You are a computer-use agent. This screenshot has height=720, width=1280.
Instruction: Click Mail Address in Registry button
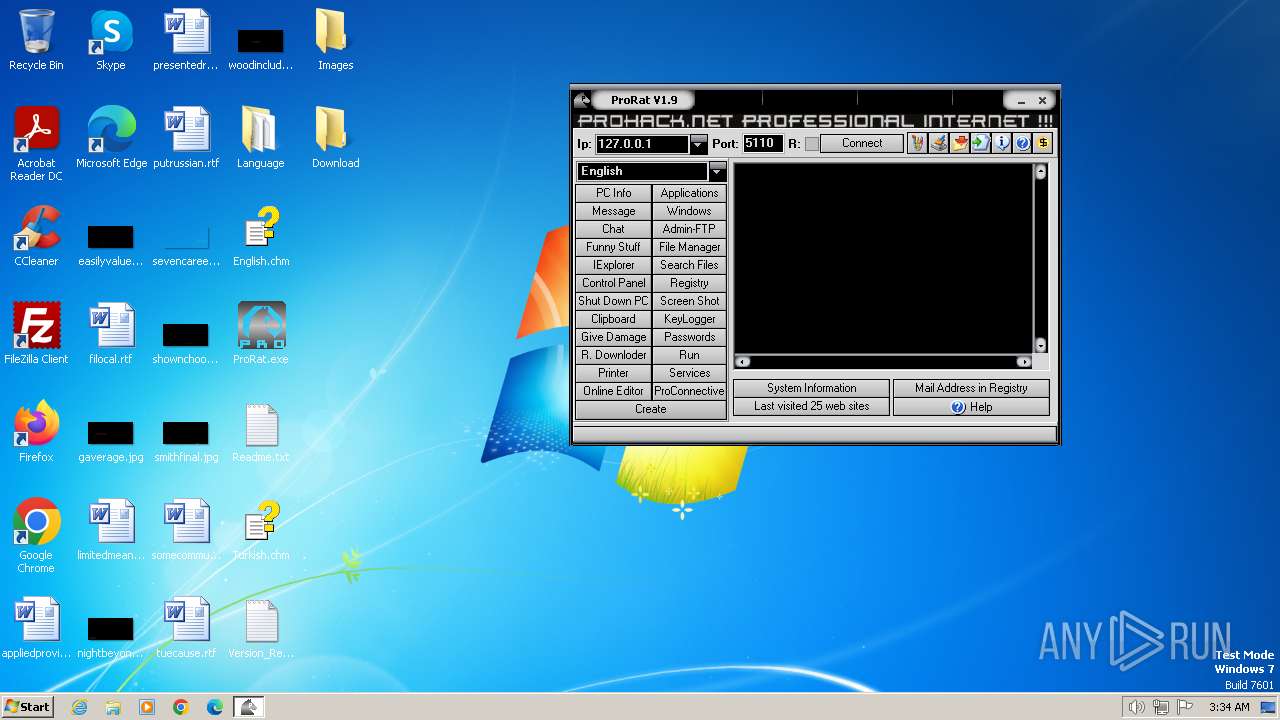pos(971,388)
